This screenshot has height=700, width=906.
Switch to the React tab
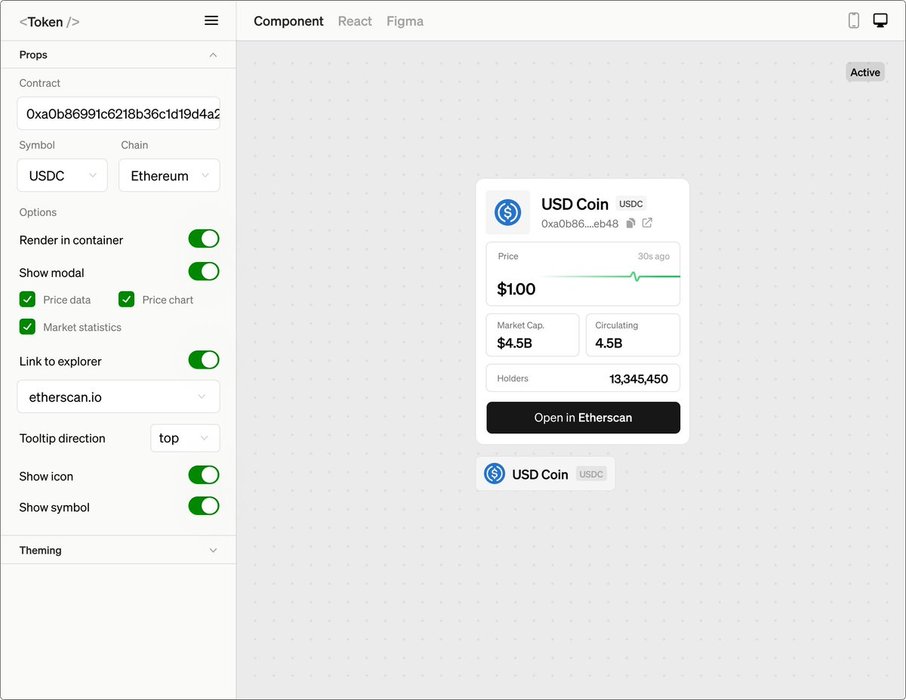pos(355,21)
